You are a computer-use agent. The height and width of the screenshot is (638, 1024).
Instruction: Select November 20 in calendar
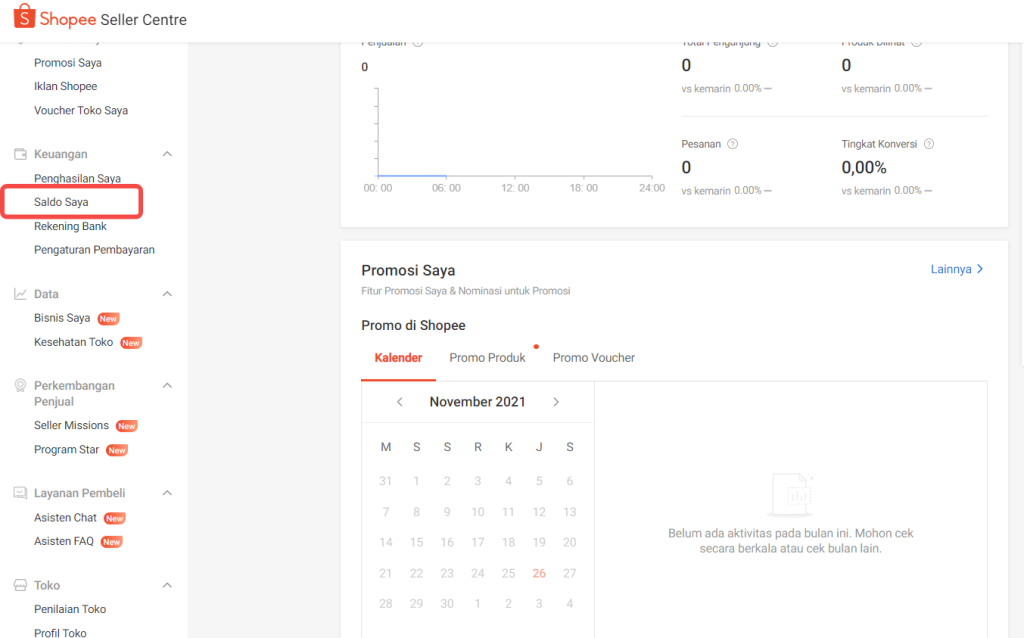569,542
